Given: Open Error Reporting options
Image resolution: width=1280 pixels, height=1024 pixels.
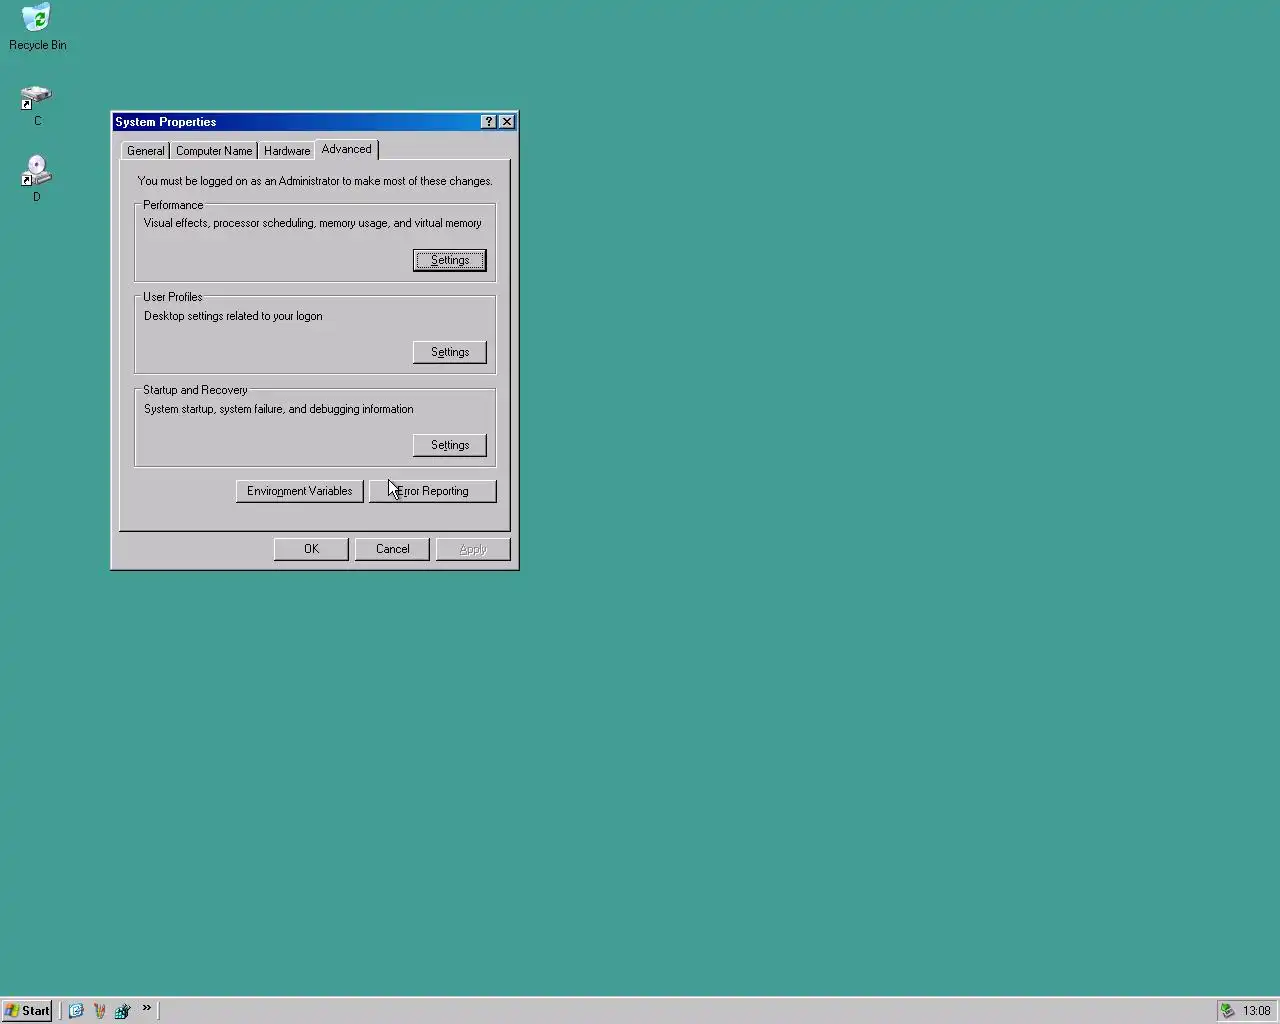Looking at the screenshot, I should [433, 491].
